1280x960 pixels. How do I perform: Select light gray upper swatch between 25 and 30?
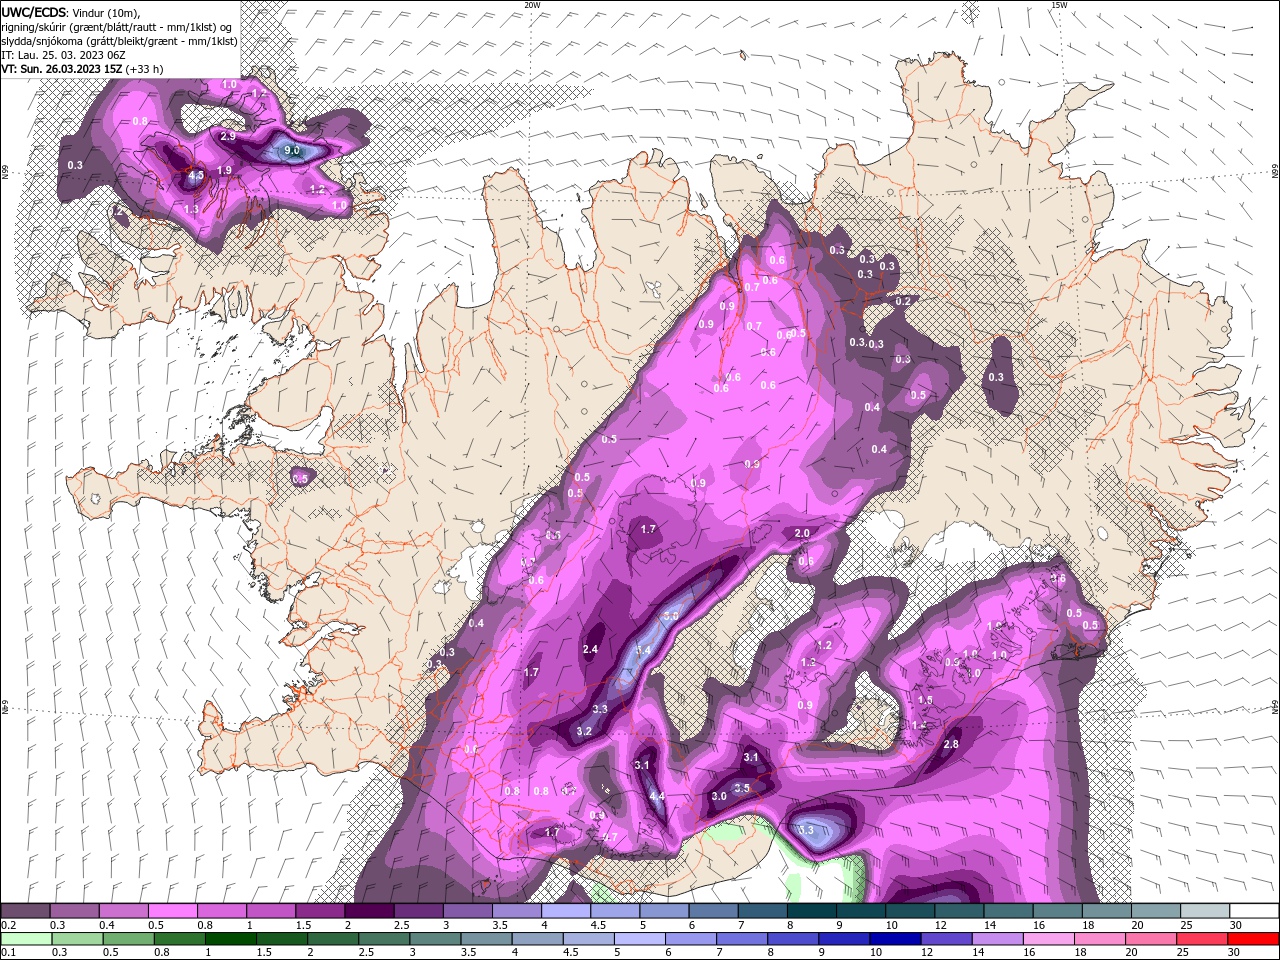click(1205, 911)
